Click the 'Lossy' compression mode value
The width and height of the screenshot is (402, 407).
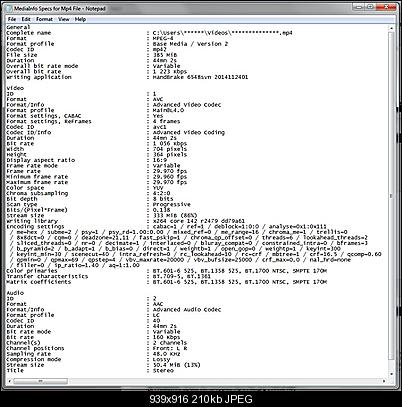[161, 360]
